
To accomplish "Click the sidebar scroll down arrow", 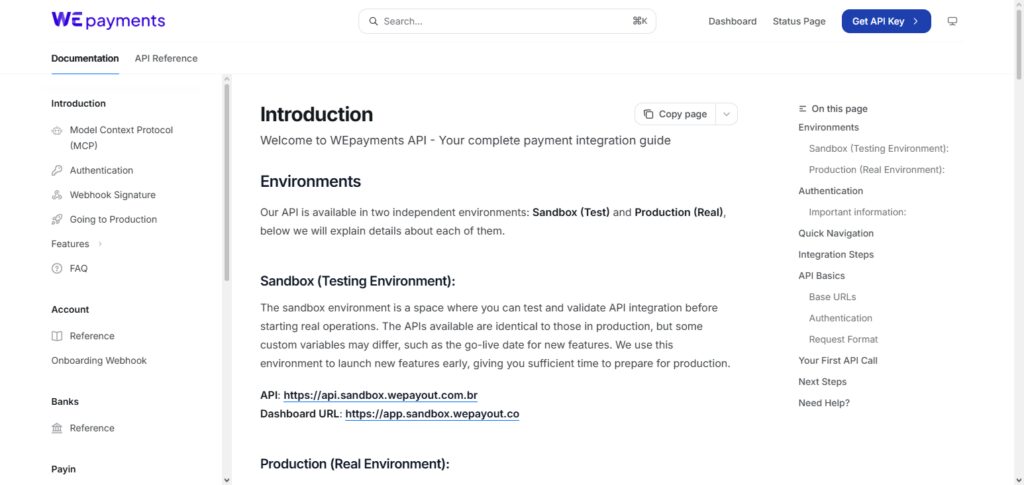I will coord(227,480).
